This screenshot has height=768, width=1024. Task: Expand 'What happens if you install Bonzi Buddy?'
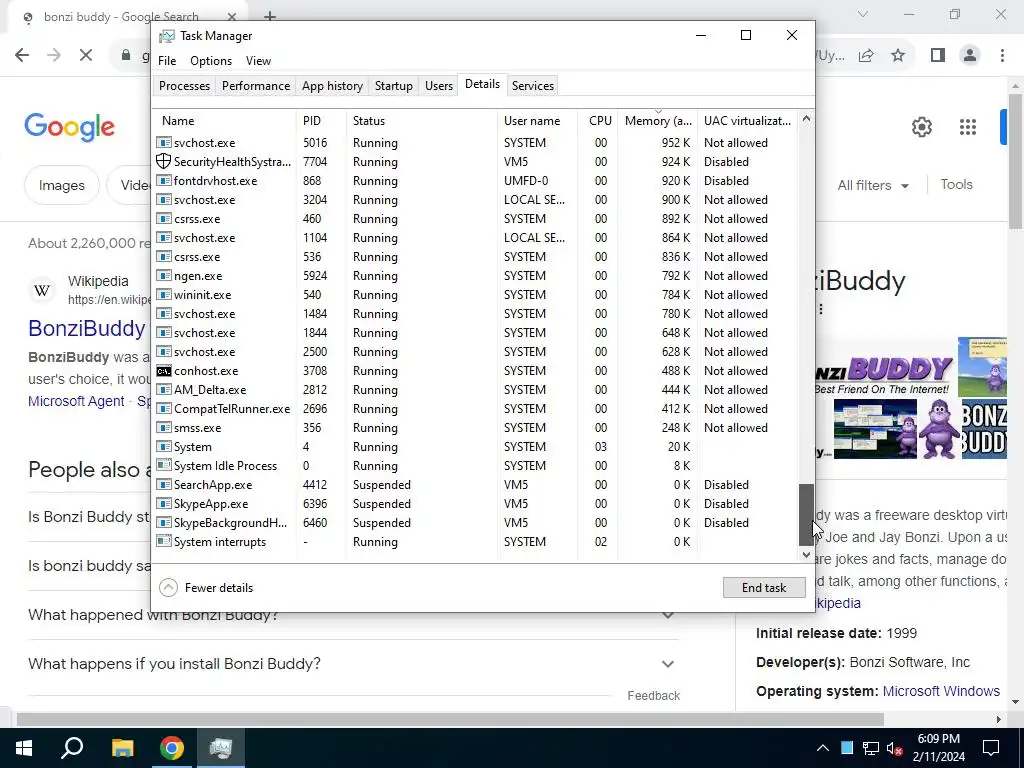point(667,664)
